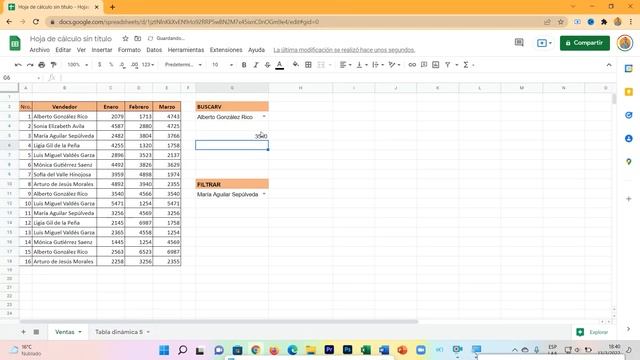Open the Google account avatar

[625, 43]
